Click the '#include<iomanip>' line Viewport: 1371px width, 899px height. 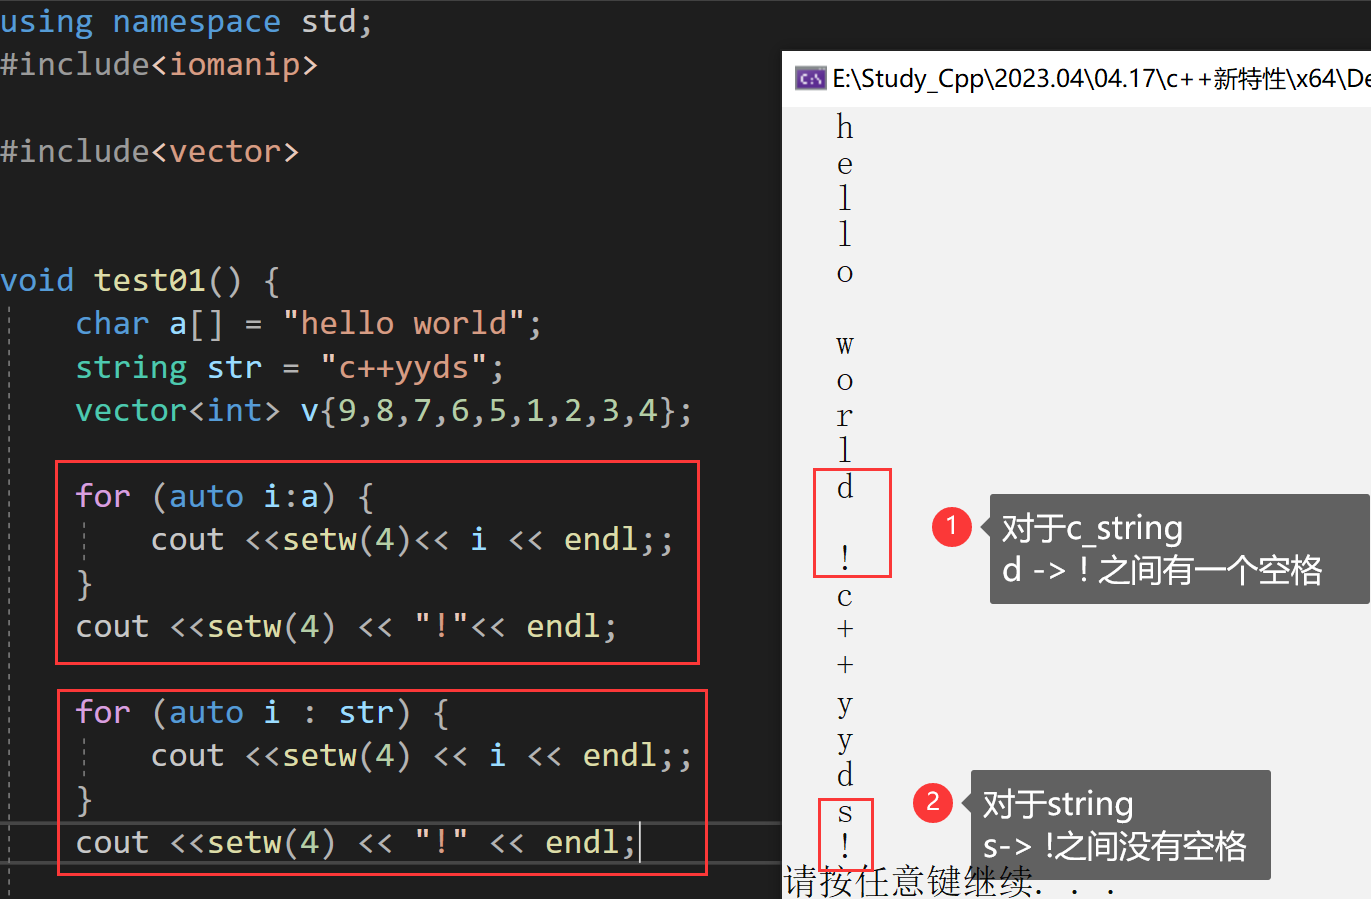[159, 65]
